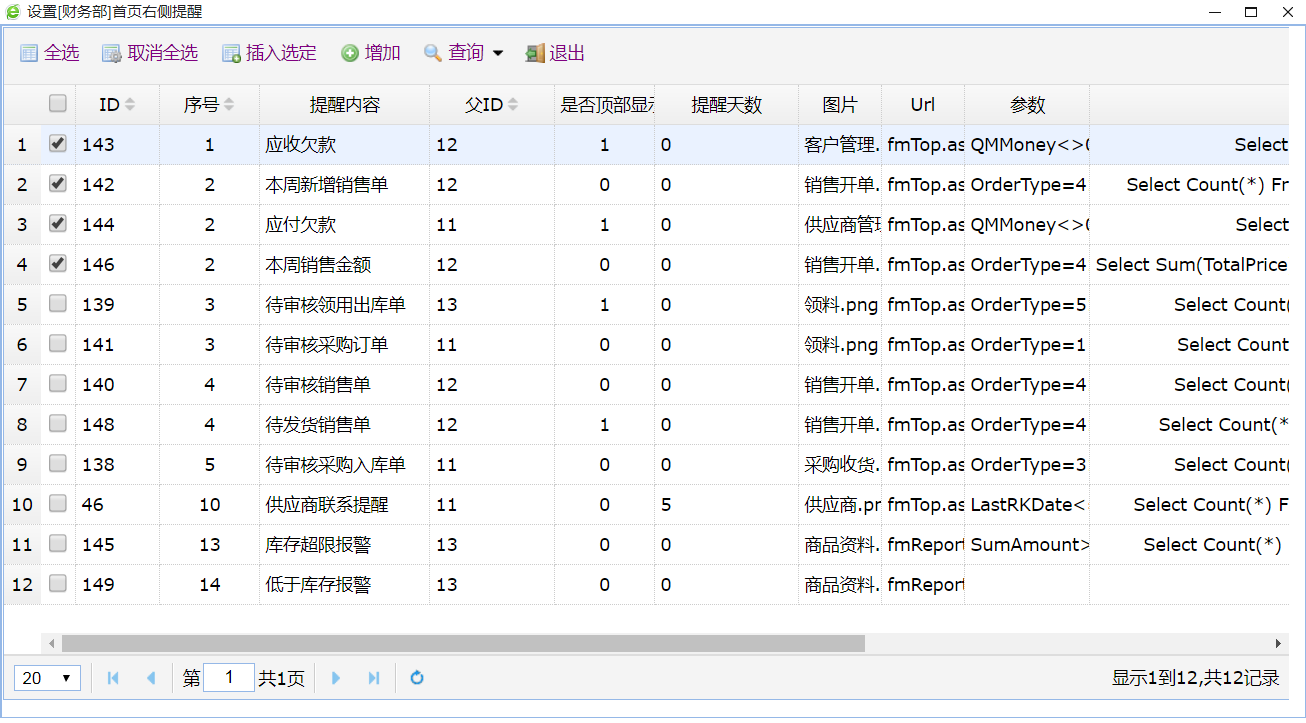Open the page size dropdown showing 20
This screenshot has height=723, width=1306.
pos(47,678)
